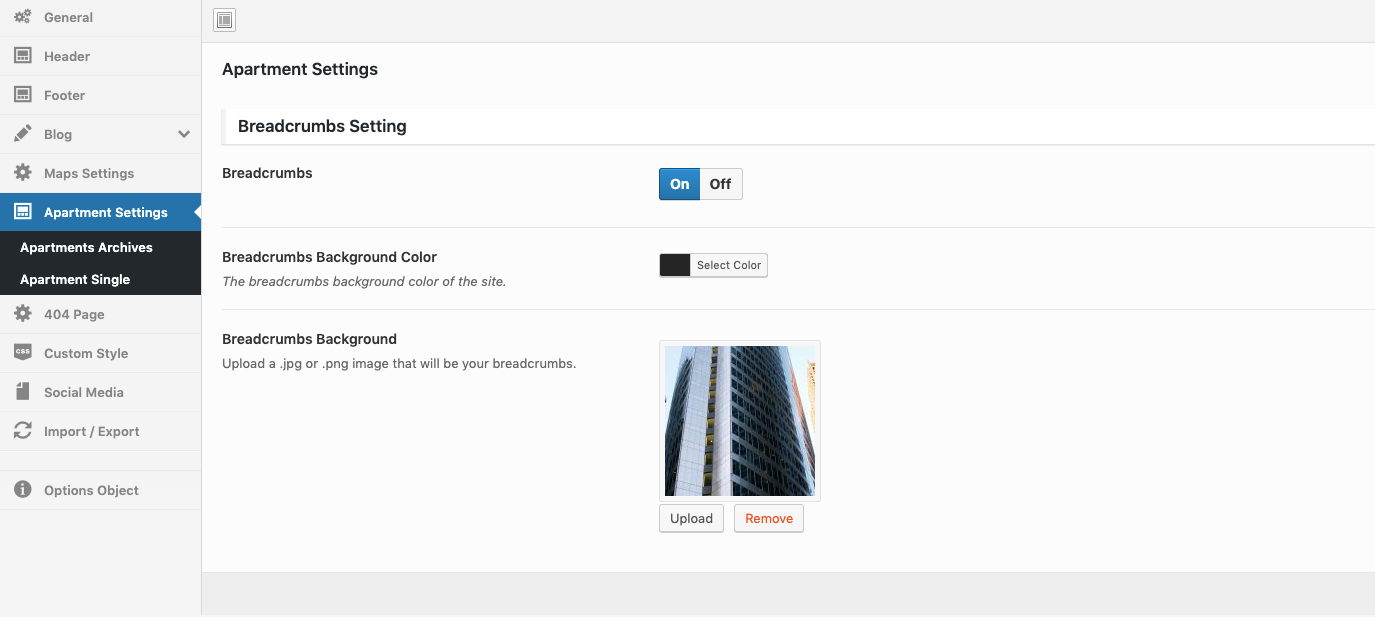Open Apartments Archives submenu item

coord(86,247)
